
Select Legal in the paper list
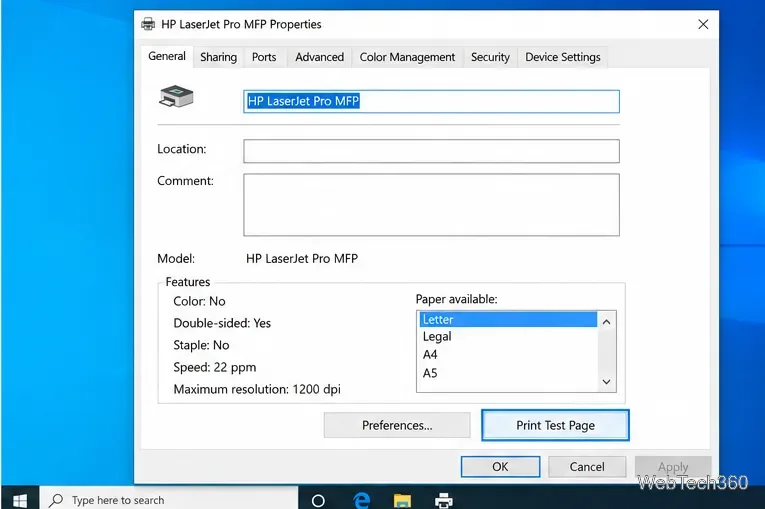tap(508, 337)
